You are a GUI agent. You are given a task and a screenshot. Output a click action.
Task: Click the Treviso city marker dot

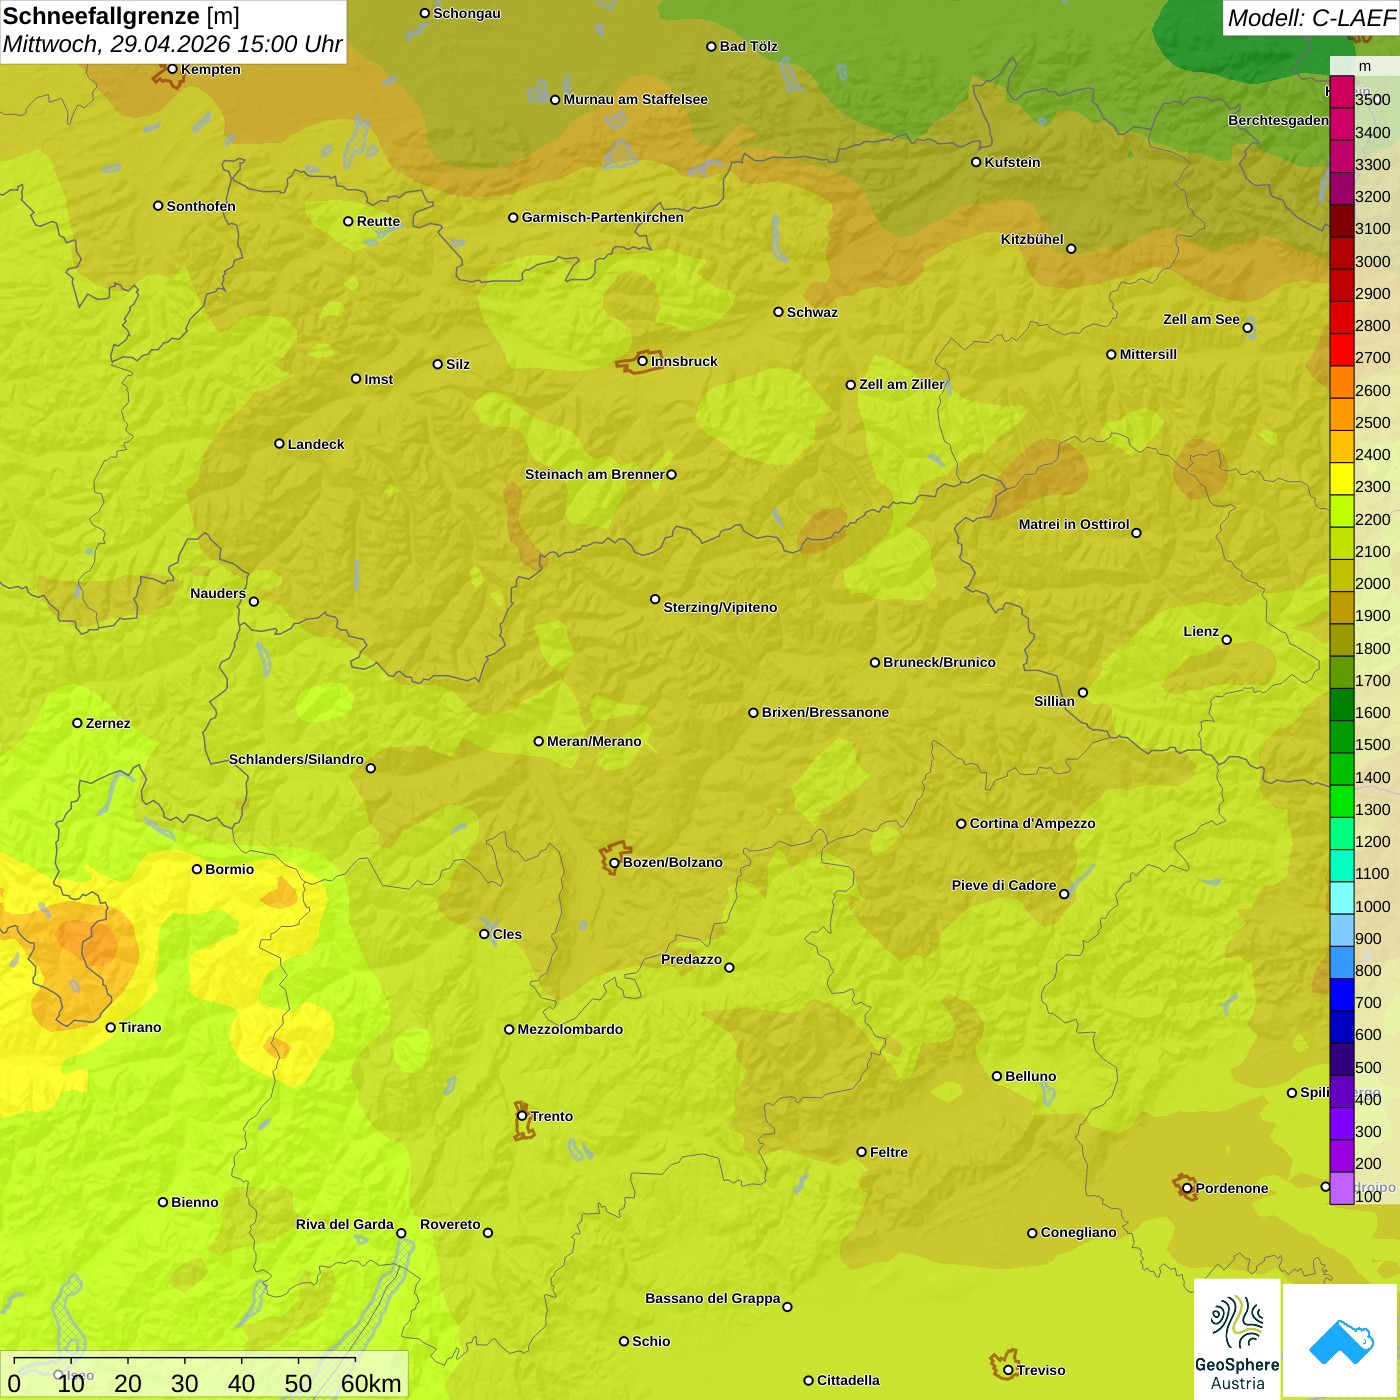click(x=1008, y=1370)
